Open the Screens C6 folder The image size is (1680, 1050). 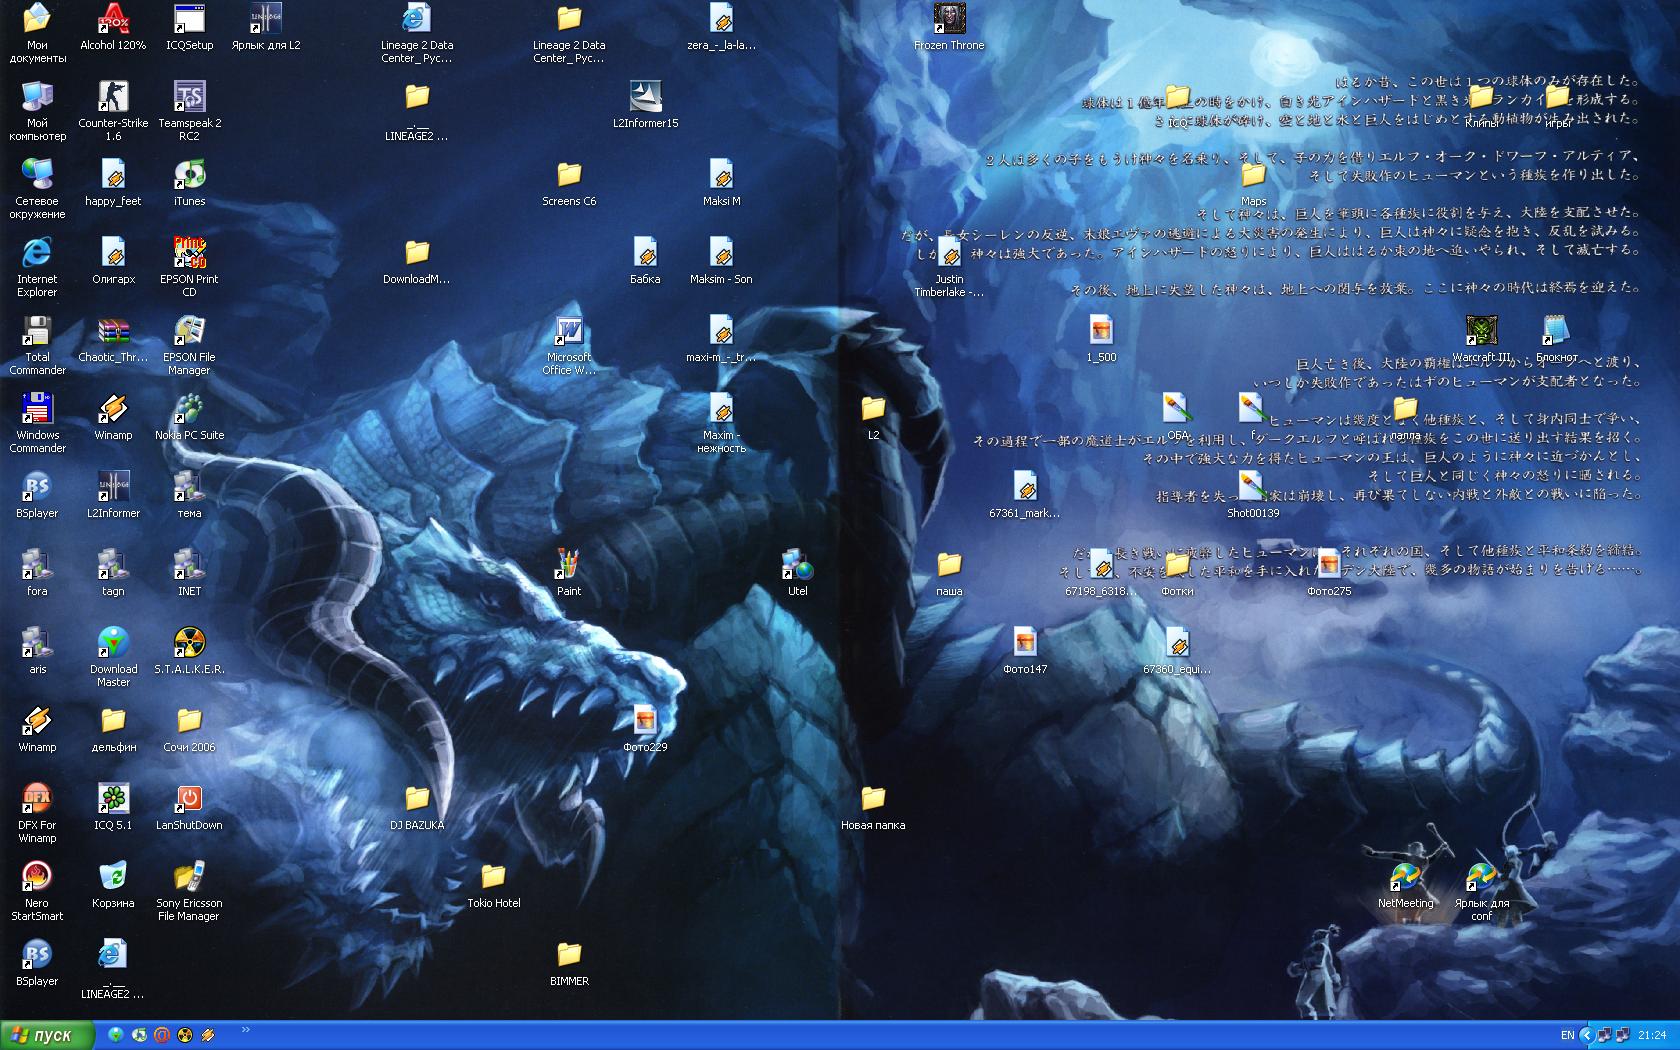click(x=569, y=183)
